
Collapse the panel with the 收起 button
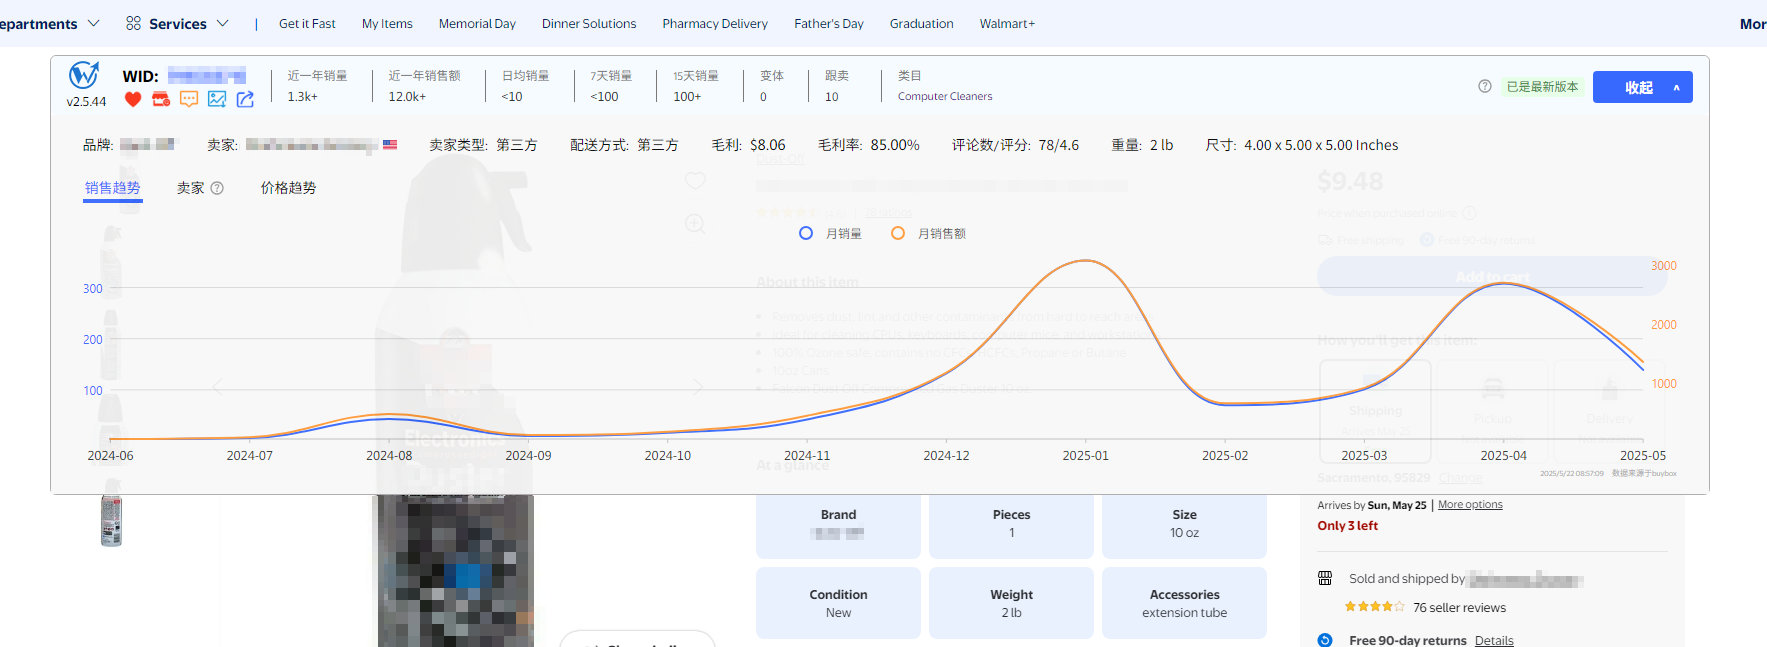[x=1642, y=87]
